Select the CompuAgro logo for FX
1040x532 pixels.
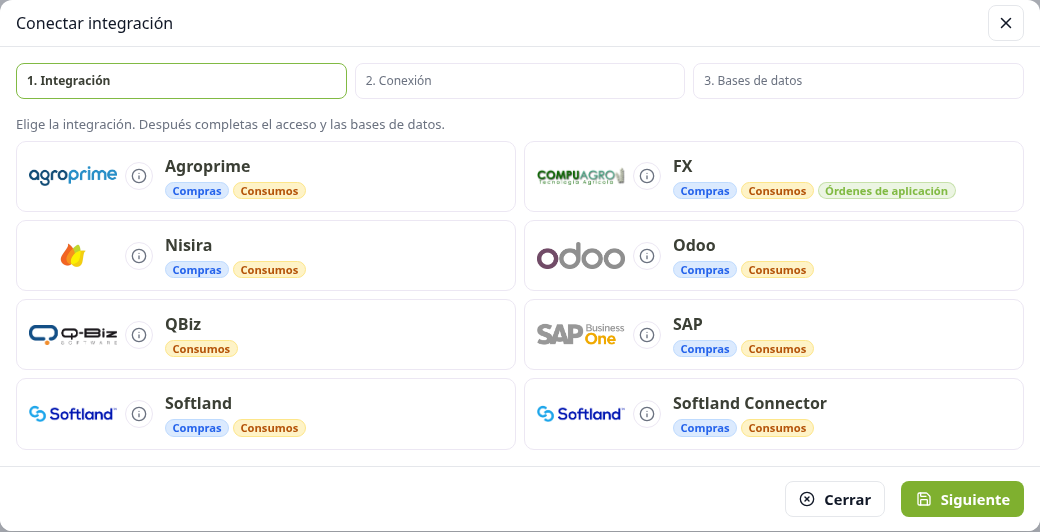click(581, 176)
